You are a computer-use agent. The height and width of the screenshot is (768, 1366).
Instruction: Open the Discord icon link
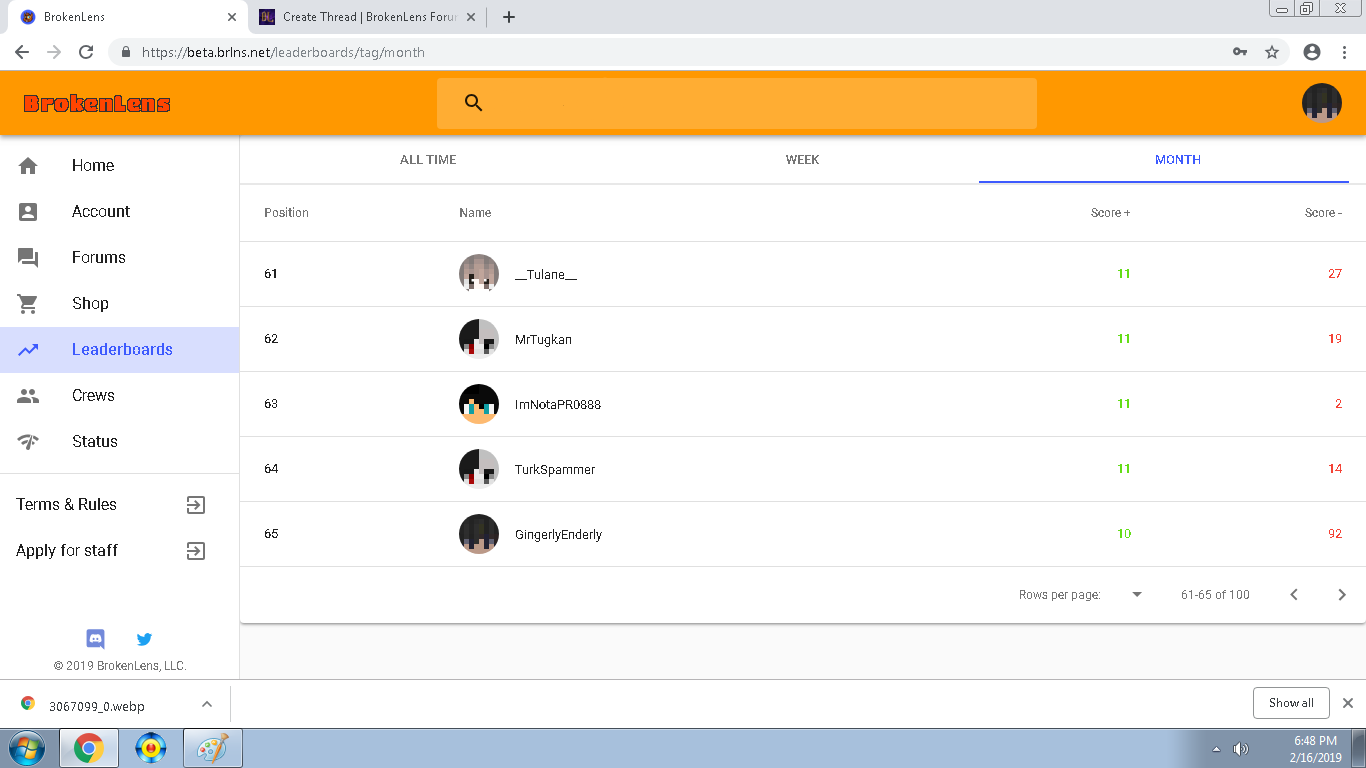pyautogui.click(x=96, y=639)
